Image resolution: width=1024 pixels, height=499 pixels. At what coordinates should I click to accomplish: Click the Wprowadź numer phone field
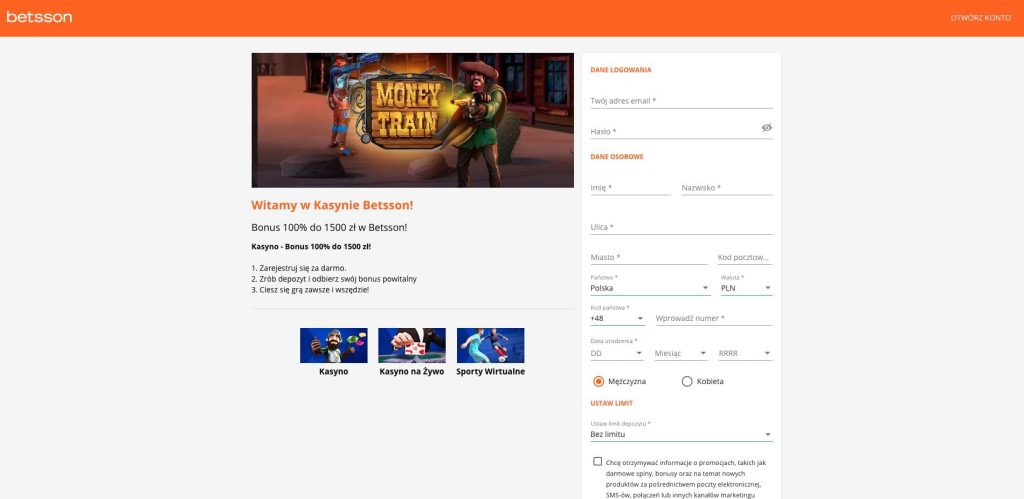(x=714, y=318)
